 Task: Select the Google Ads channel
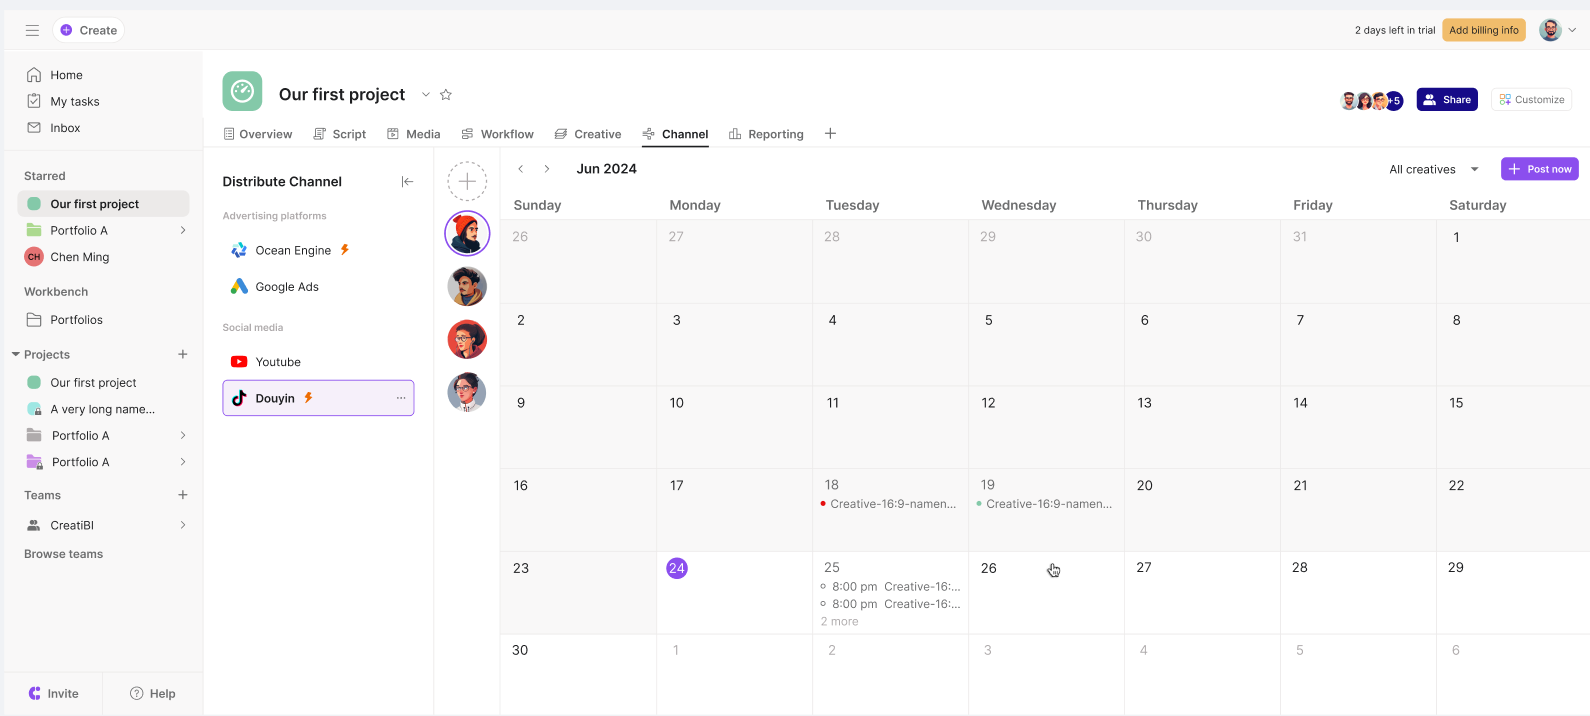(287, 287)
